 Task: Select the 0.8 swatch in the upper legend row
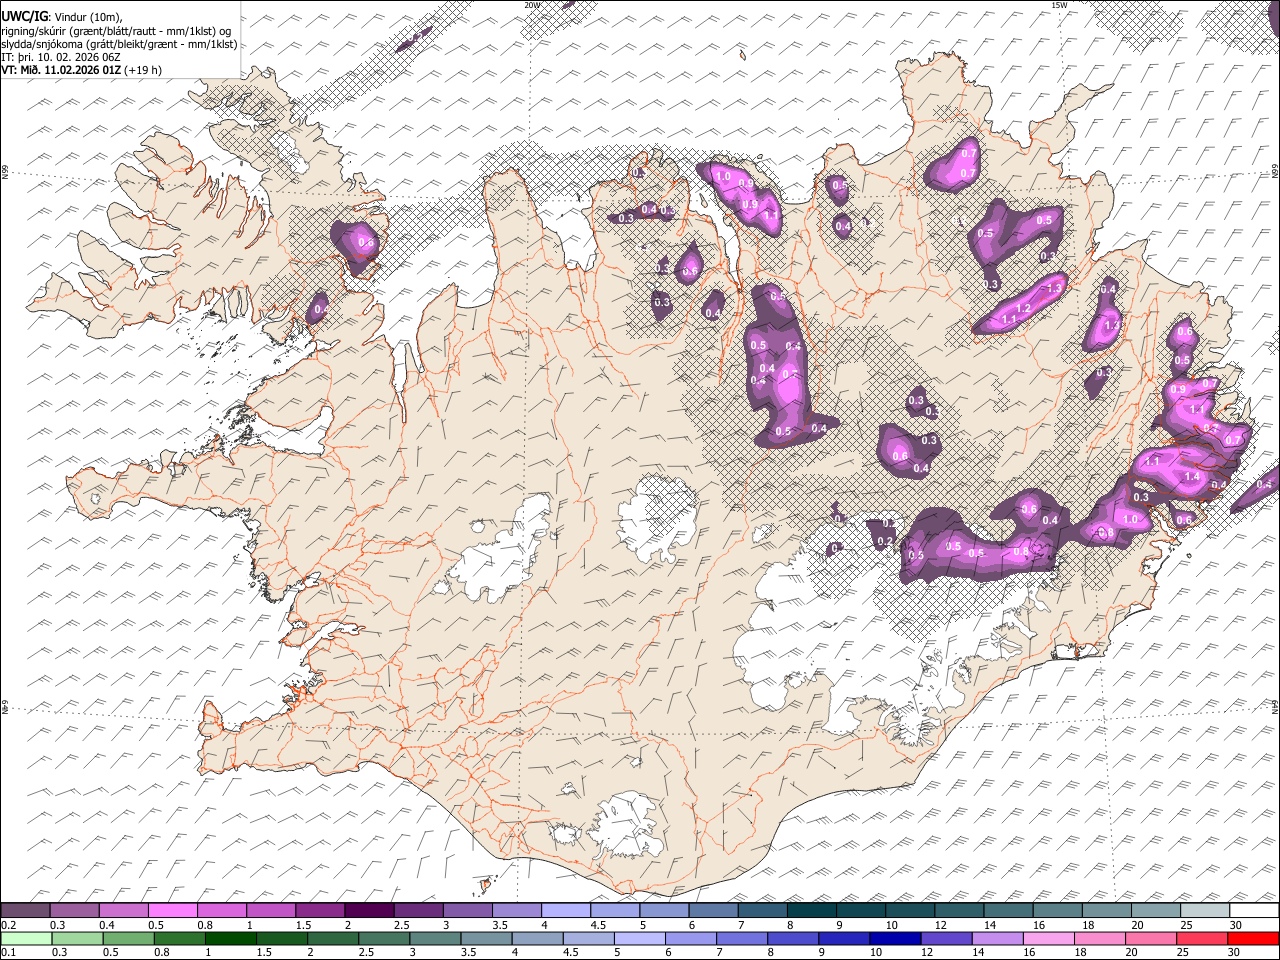click(x=221, y=911)
